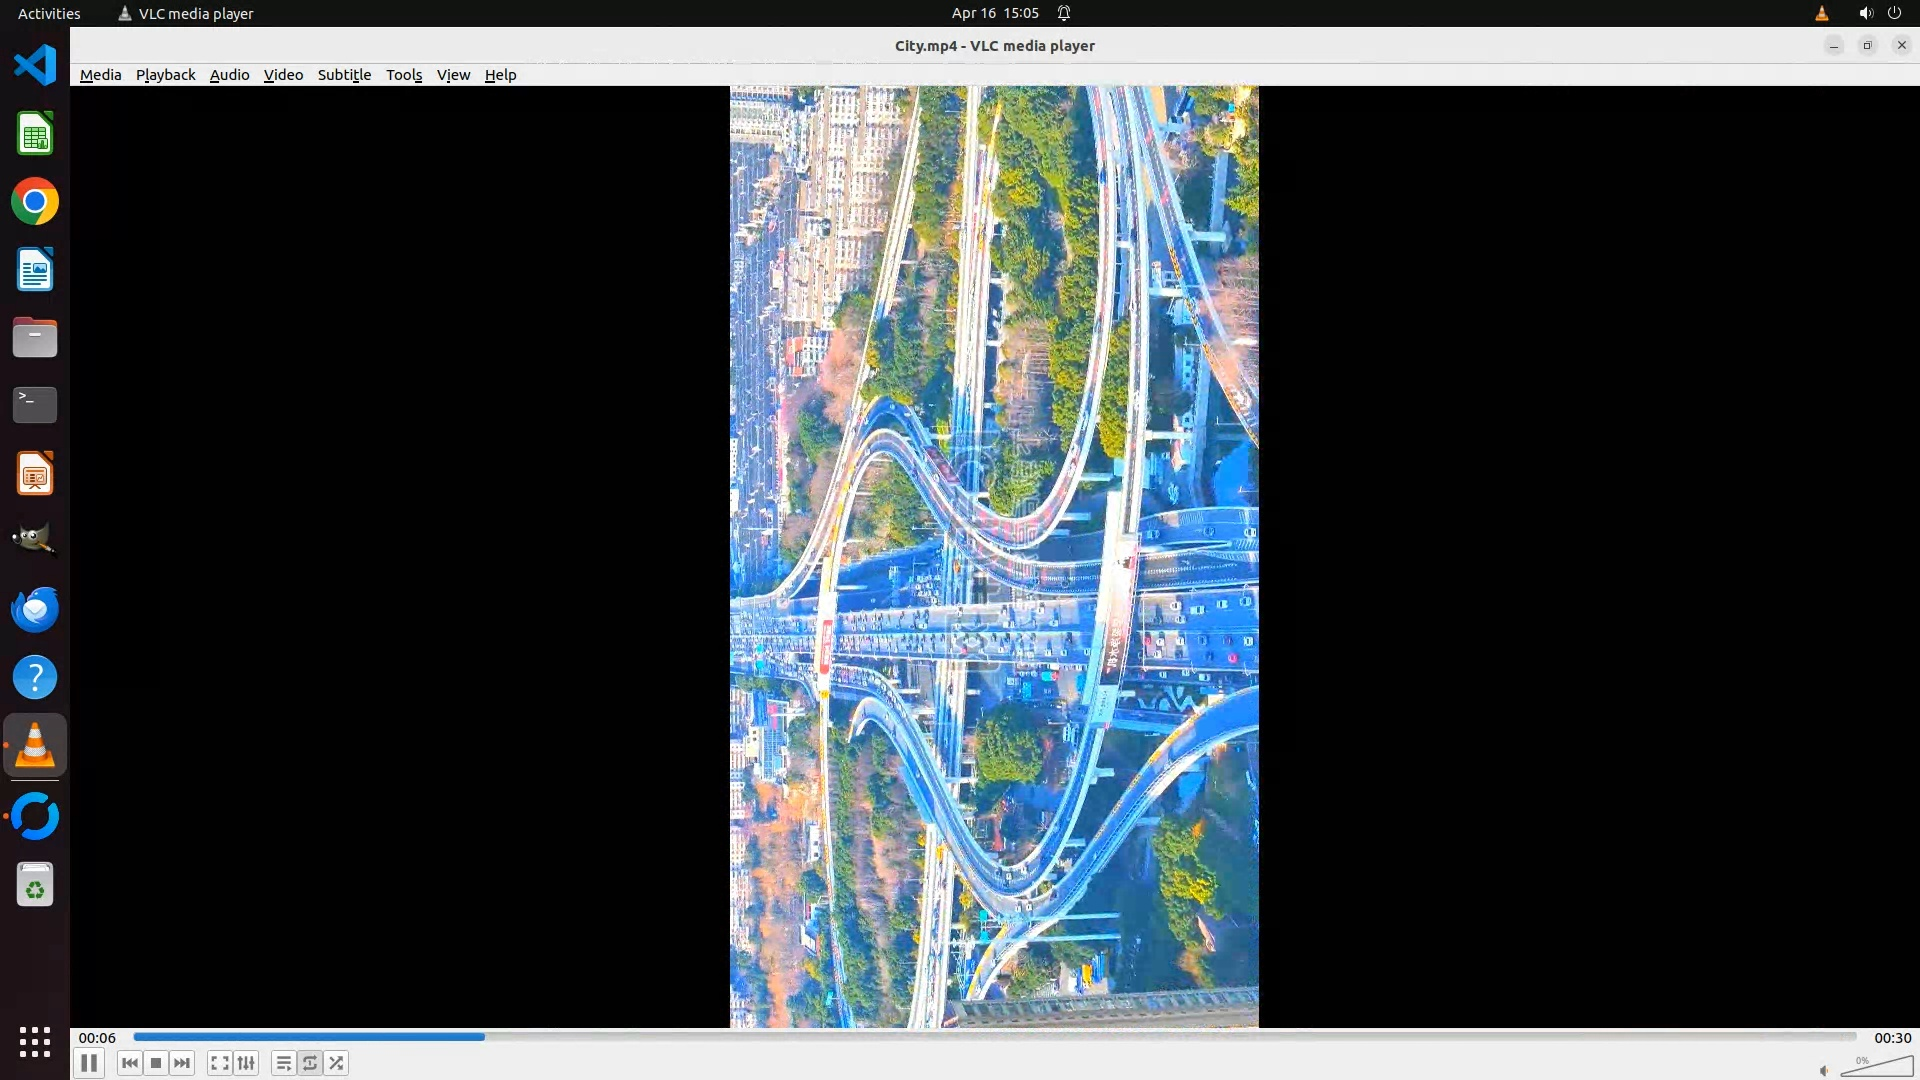Open the Media menu
The height and width of the screenshot is (1080, 1920).
[100, 75]
